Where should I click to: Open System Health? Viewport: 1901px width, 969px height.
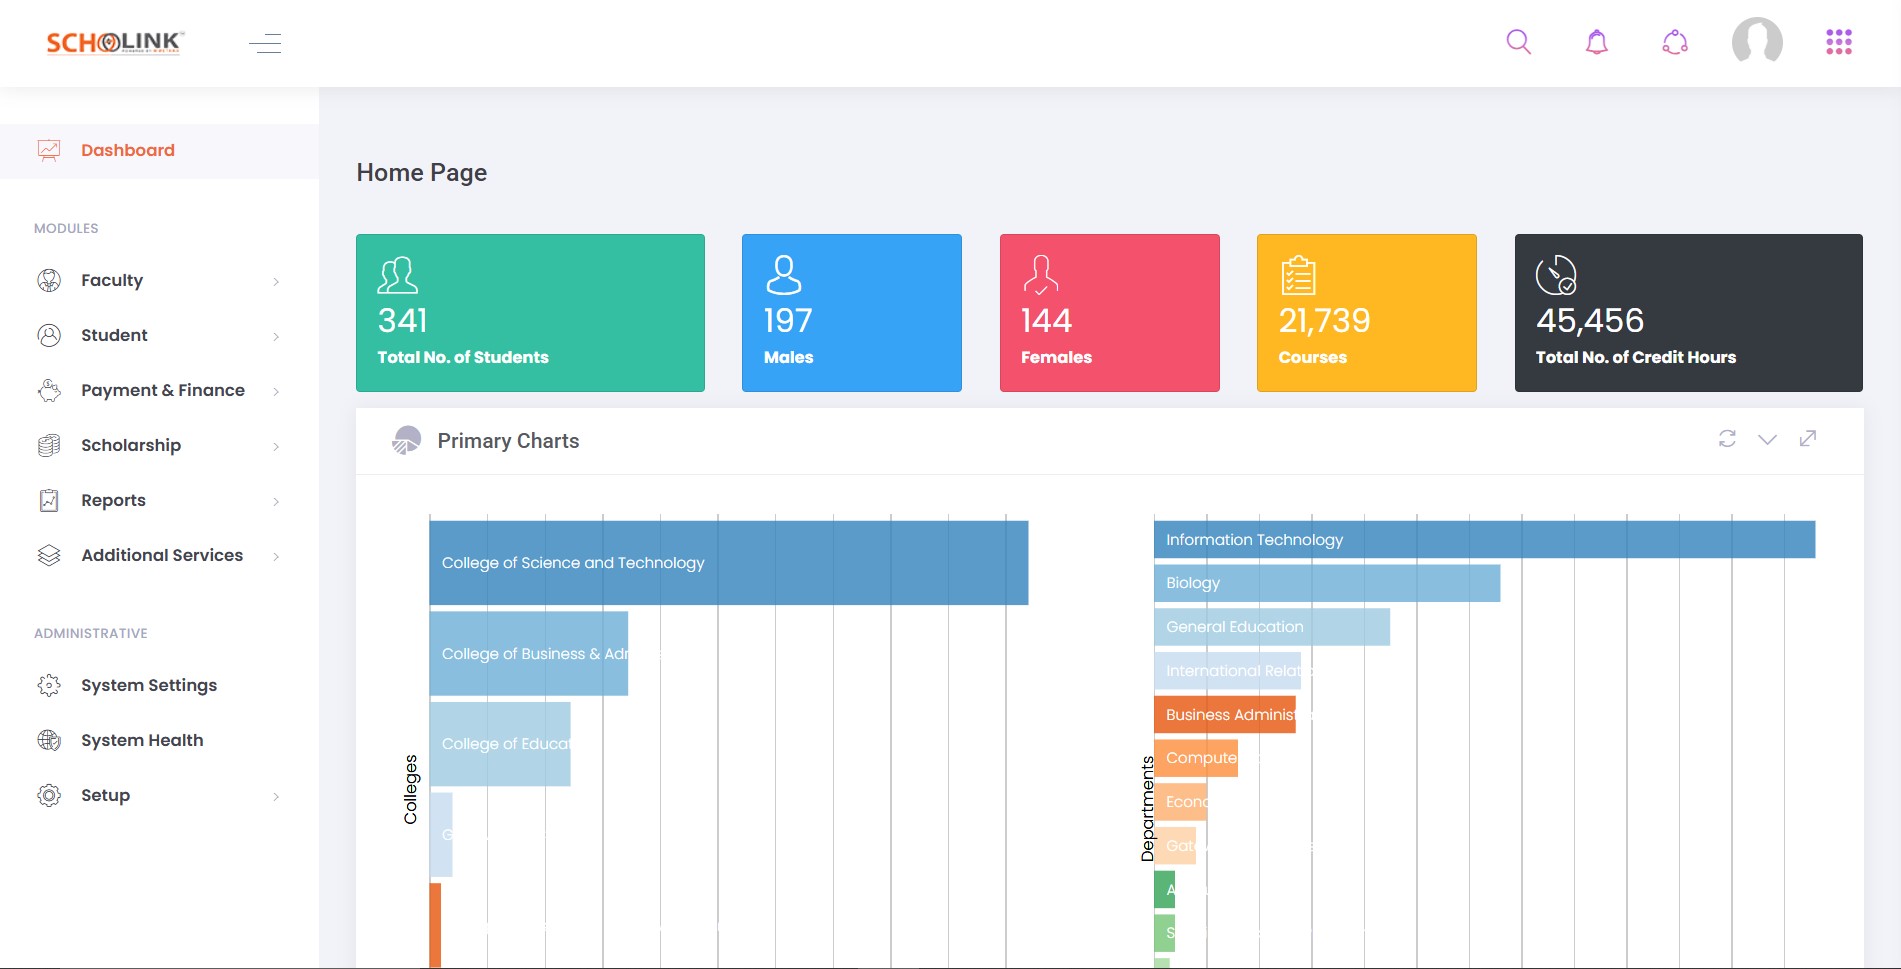click(142, 740)
